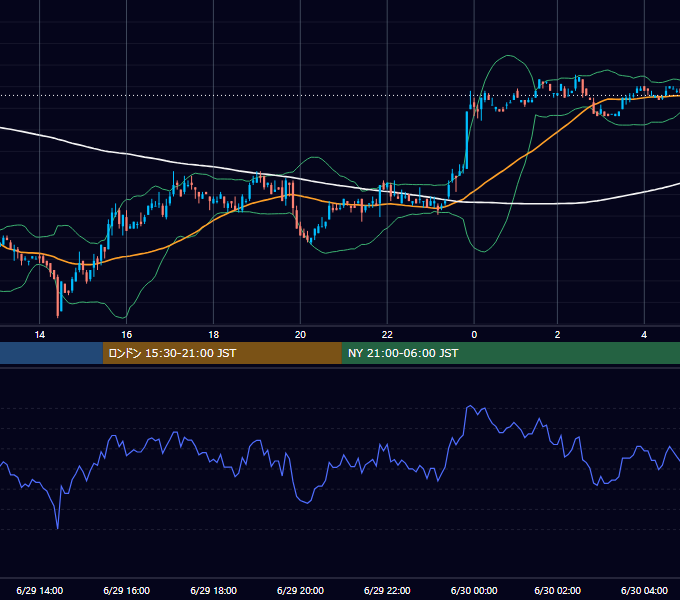Click the 2 hour axis label
This screenshot has height=600, width=680.
point(557,335)
